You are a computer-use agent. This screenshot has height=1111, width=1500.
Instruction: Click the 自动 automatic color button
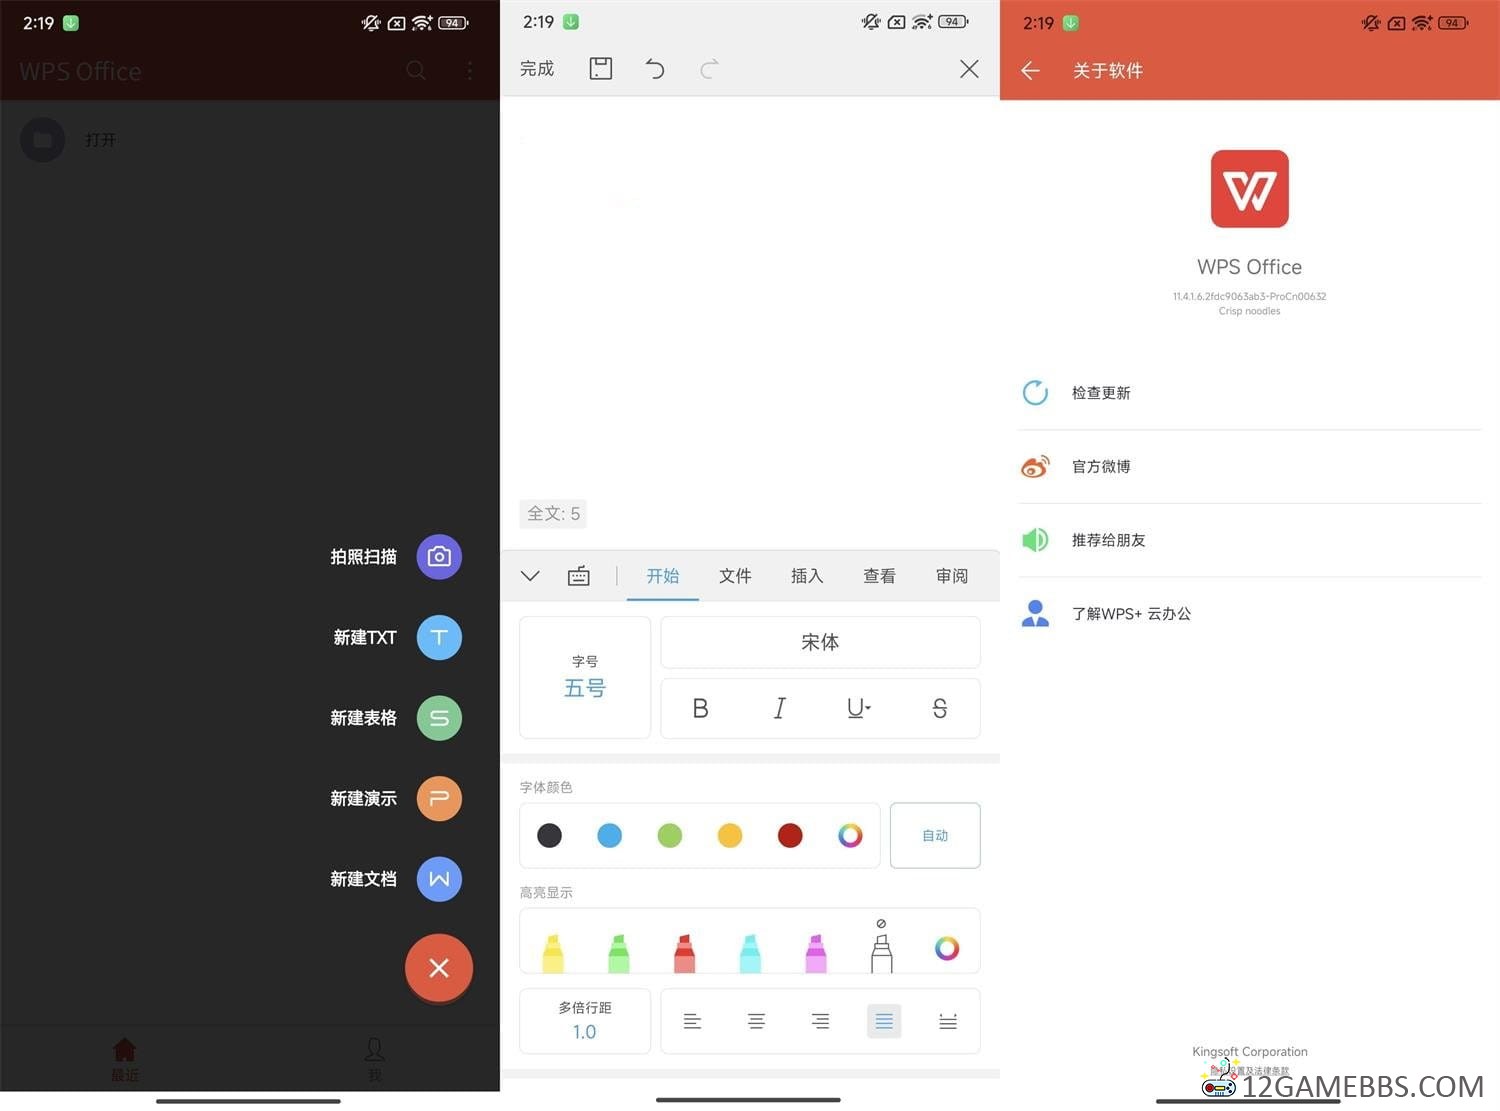[935, 835]
